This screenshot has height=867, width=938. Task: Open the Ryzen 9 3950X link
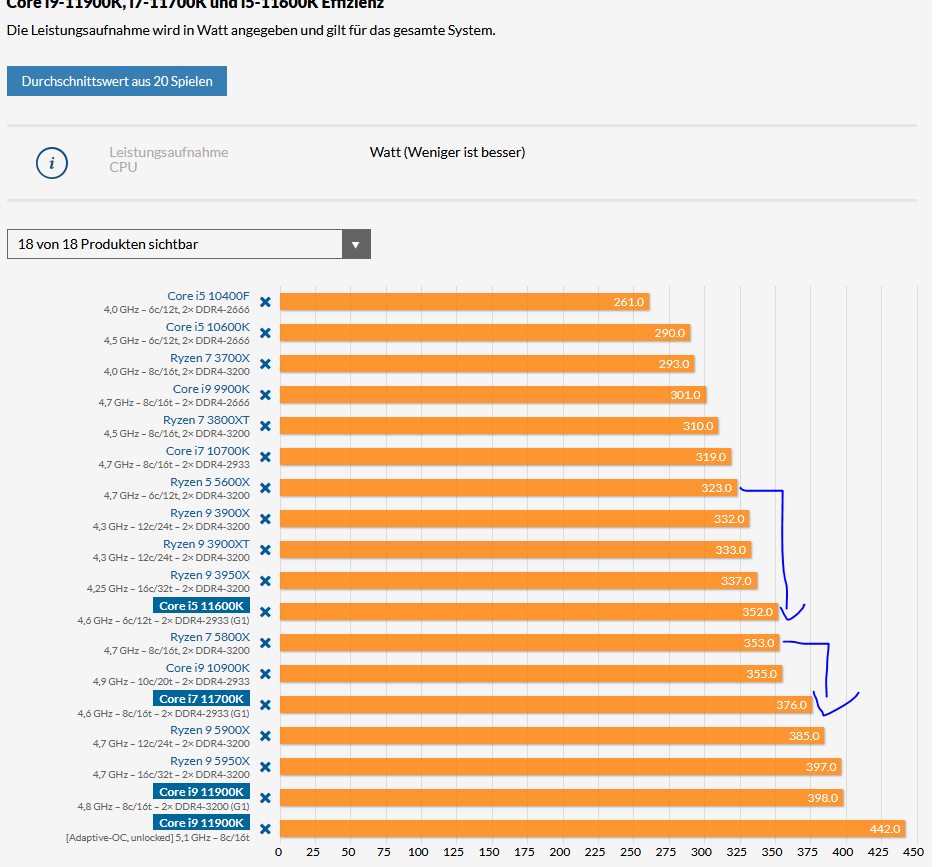pos(210,575)
